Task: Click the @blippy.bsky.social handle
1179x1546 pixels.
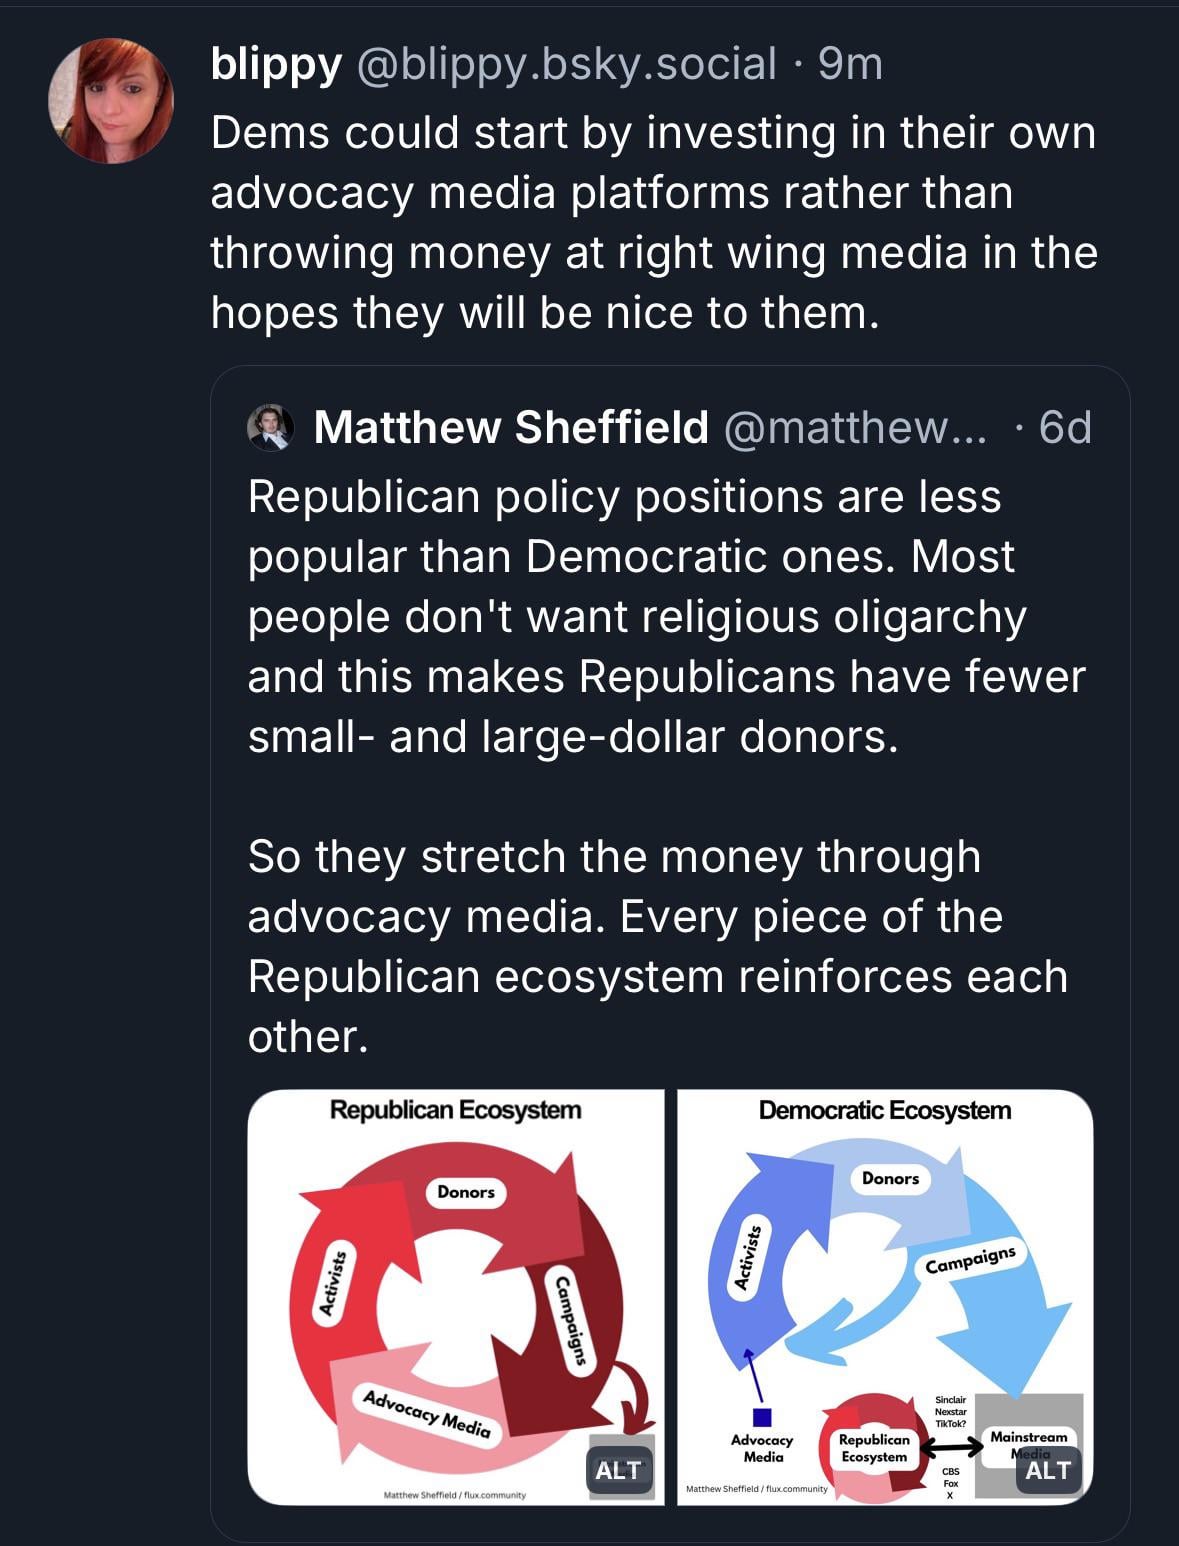Action: (x=566, y=64)
